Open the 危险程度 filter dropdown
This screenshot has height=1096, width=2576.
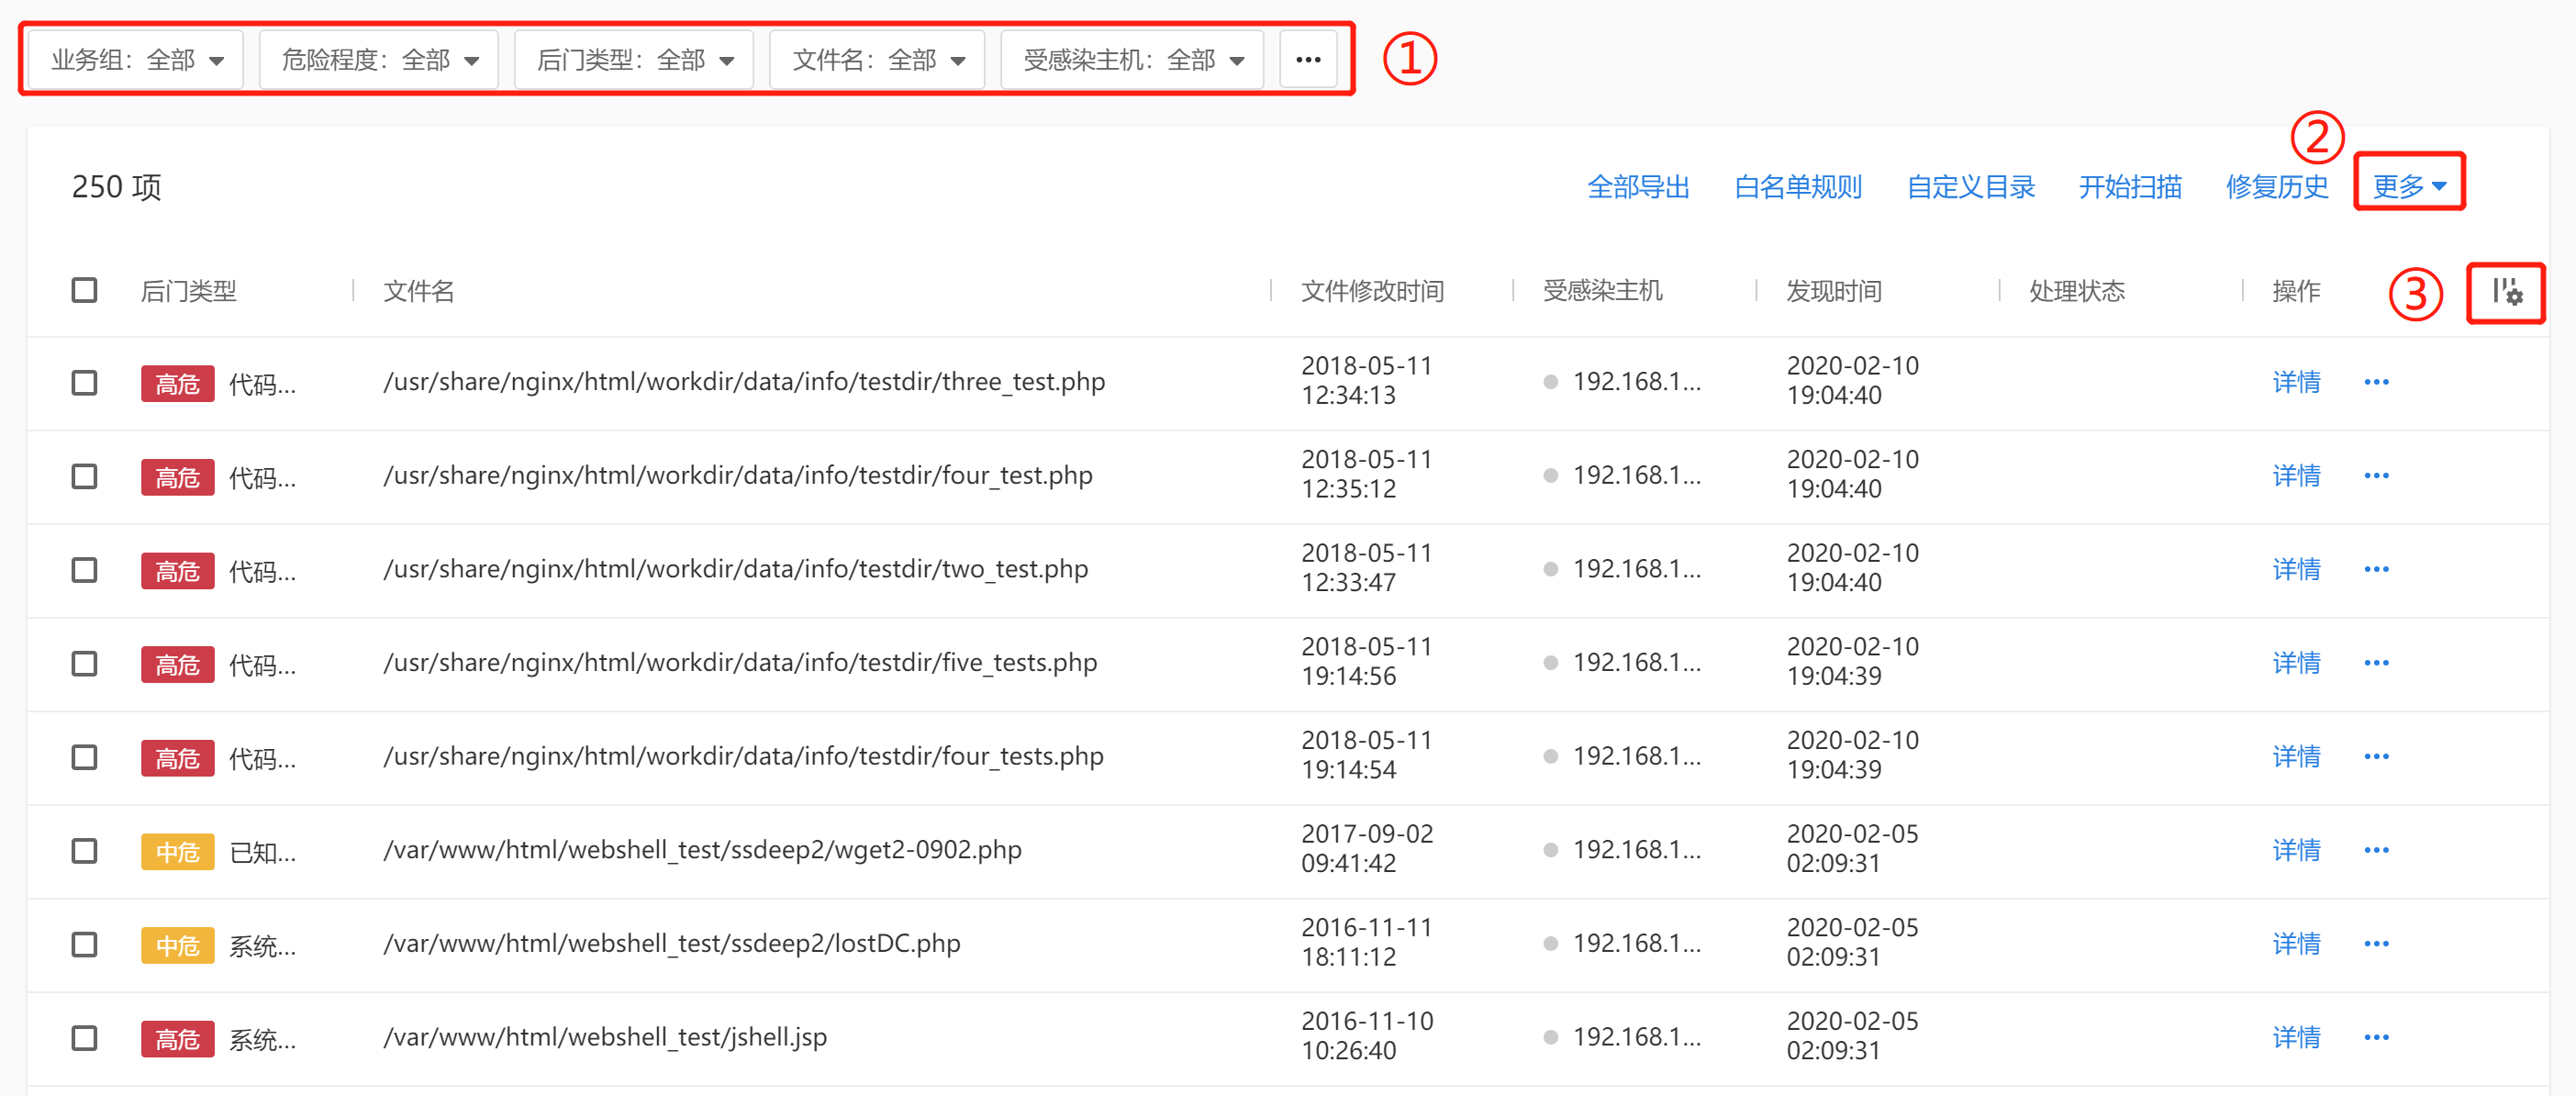click(x=379, y=60)
